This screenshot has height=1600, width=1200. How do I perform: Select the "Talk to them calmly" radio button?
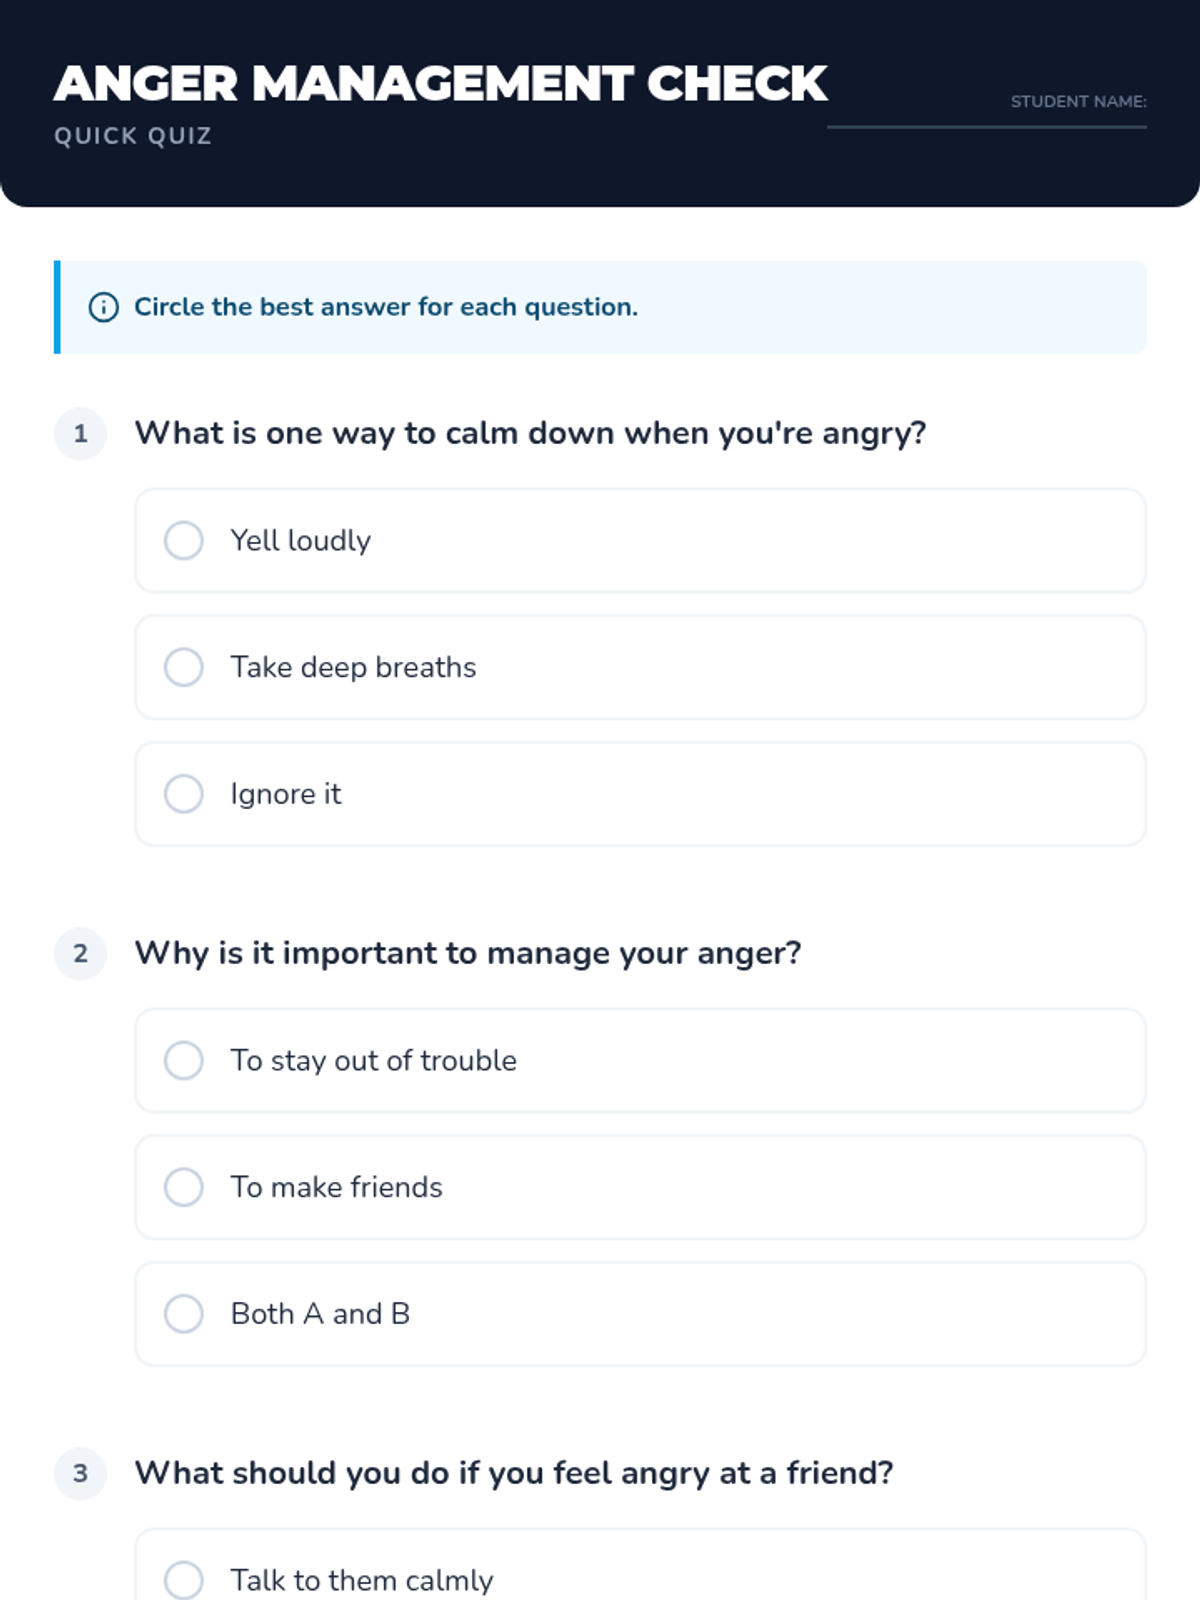pyautogui.click(x=184, y=1580)
